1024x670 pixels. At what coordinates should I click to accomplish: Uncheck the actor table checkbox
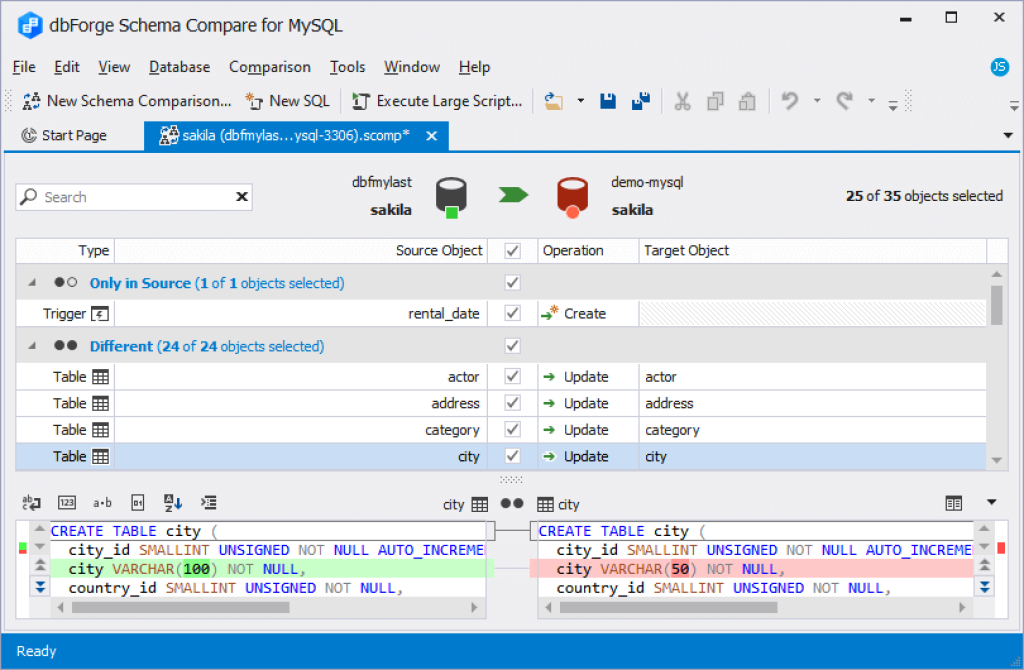513,377
